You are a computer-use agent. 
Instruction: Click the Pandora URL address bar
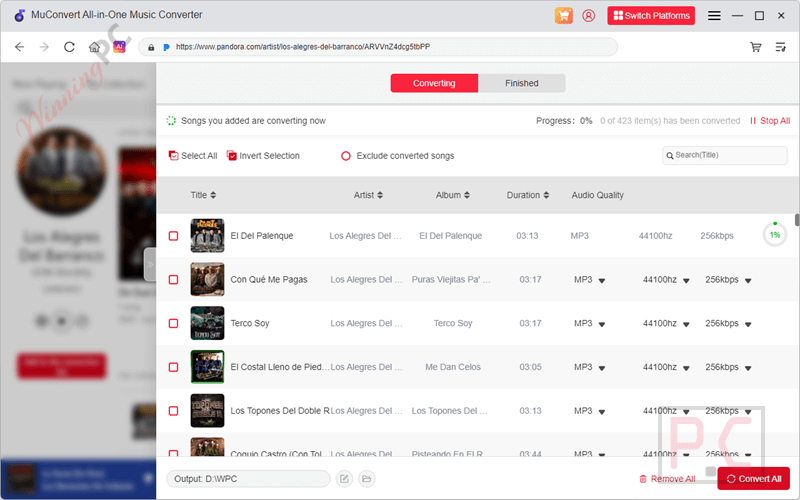click(378, 47)
